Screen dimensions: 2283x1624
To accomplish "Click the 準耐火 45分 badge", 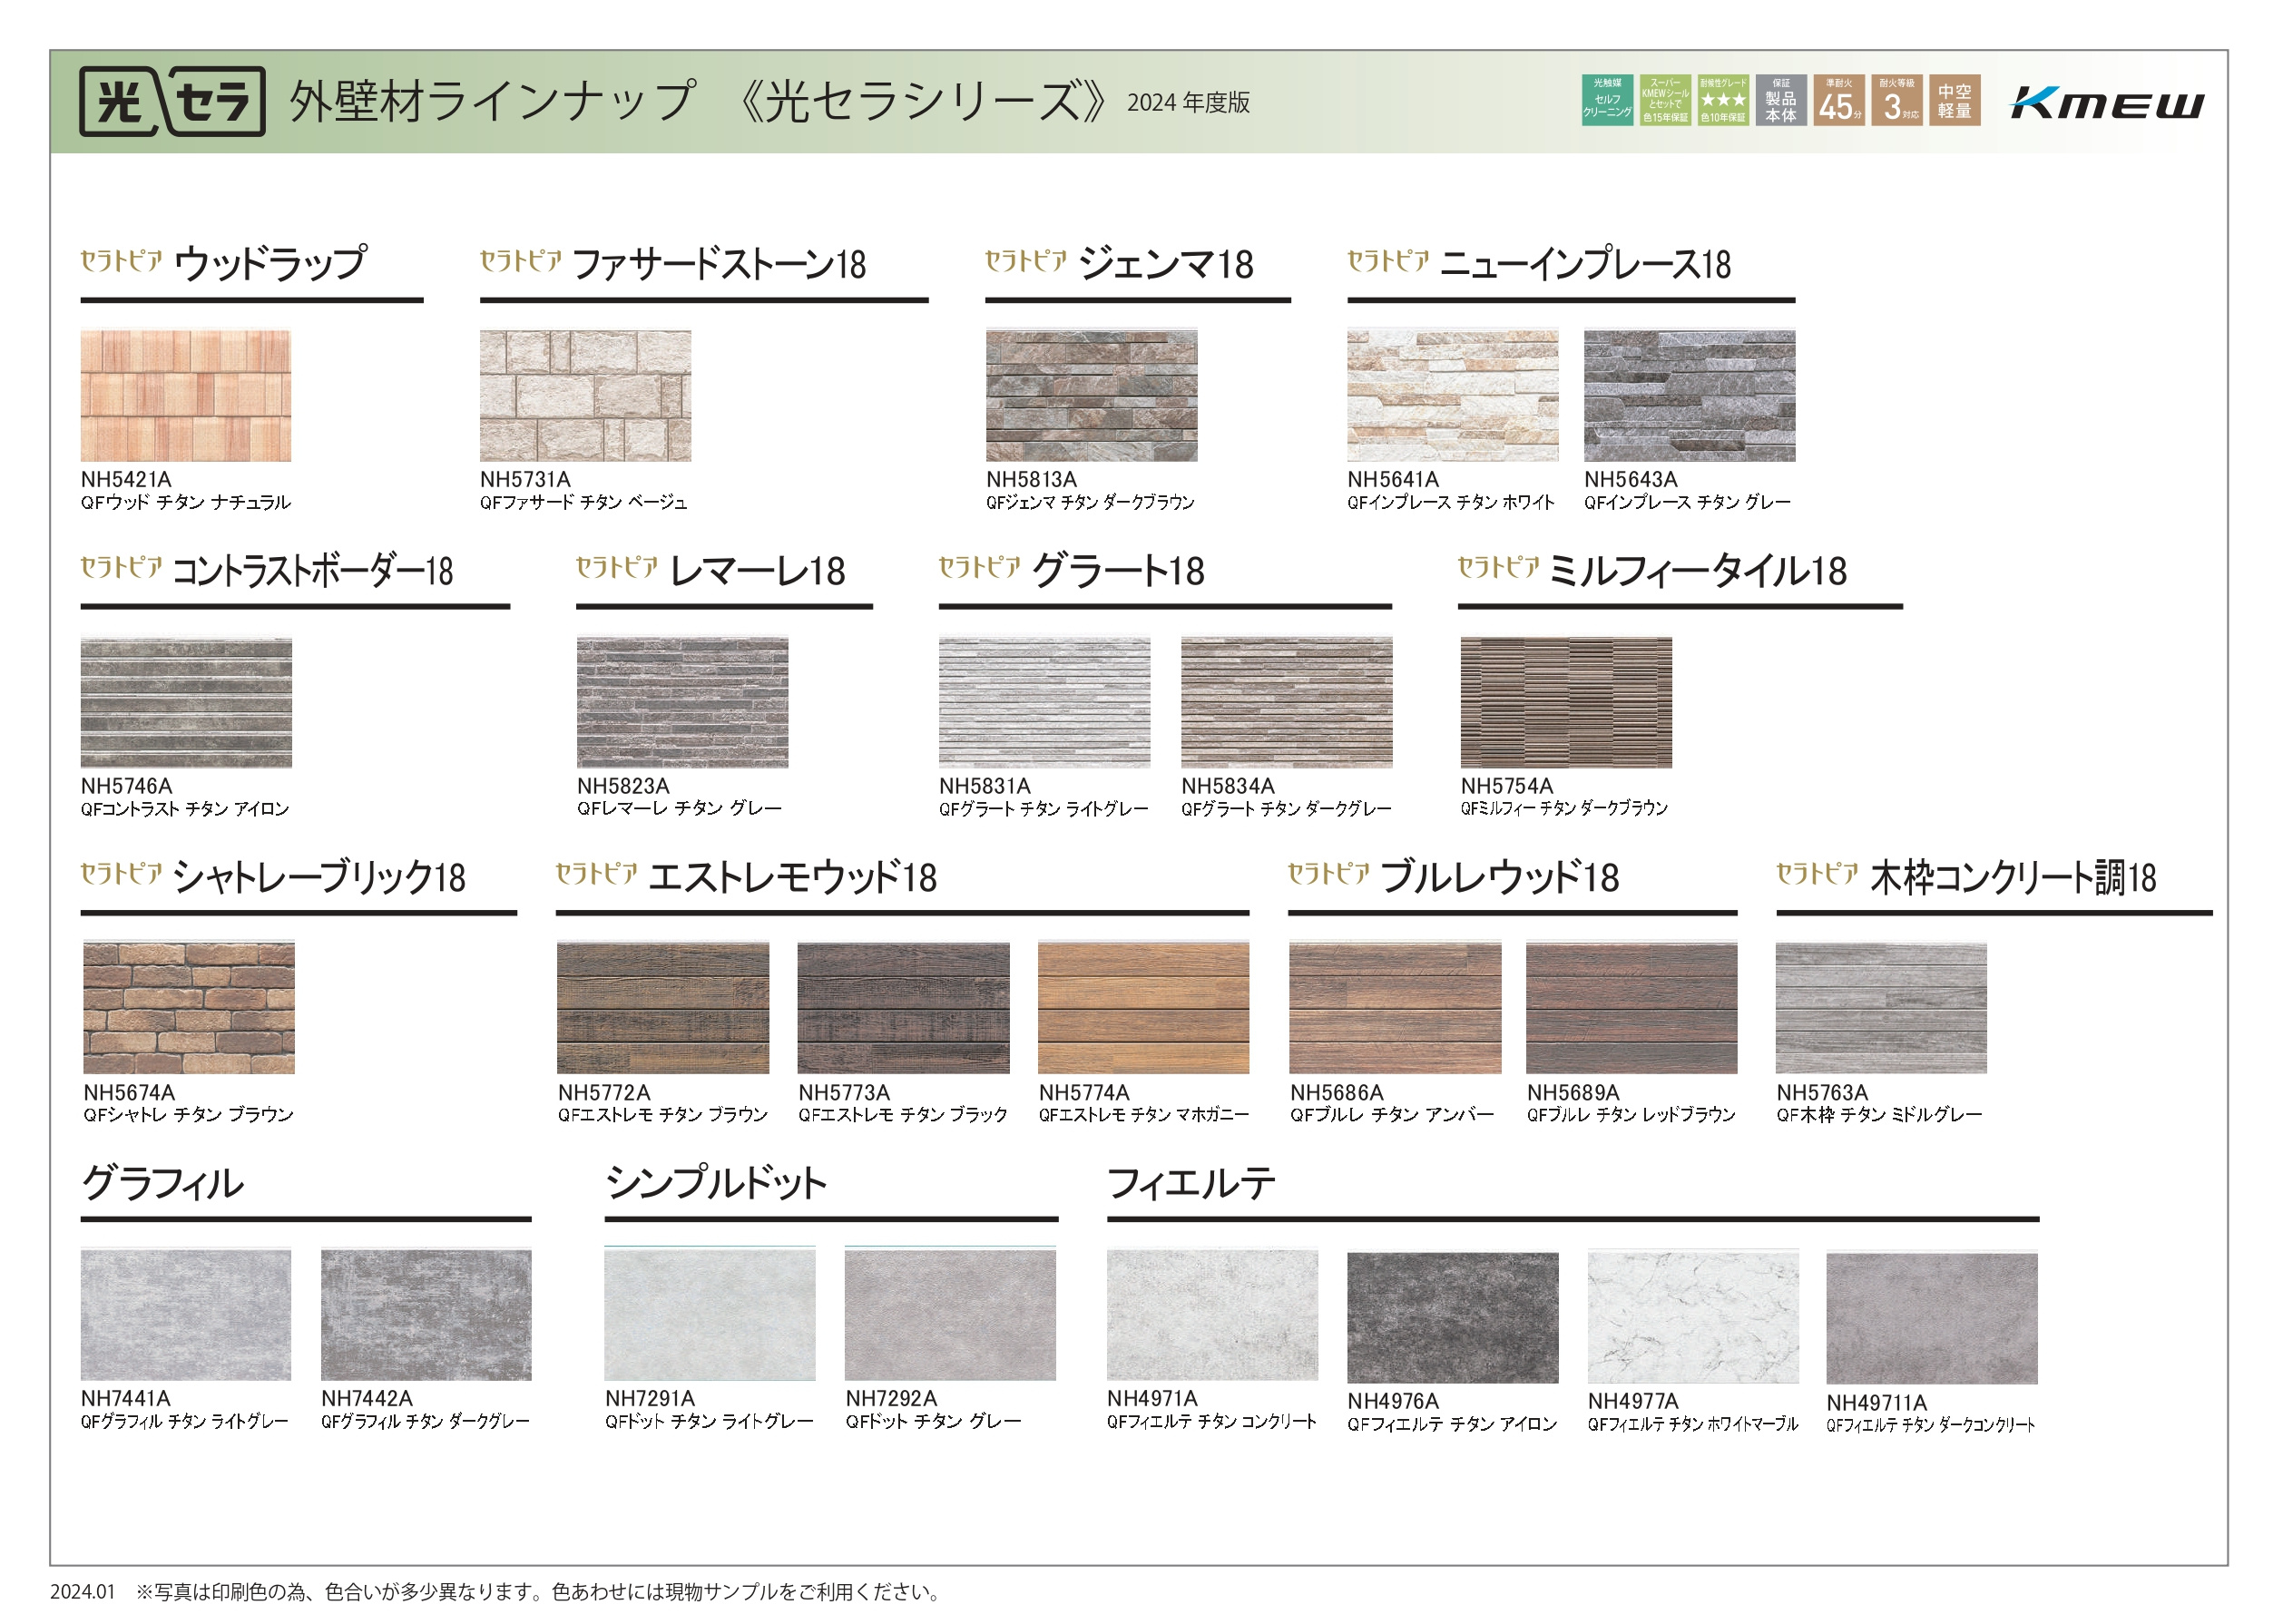I will coord(1838,100).
